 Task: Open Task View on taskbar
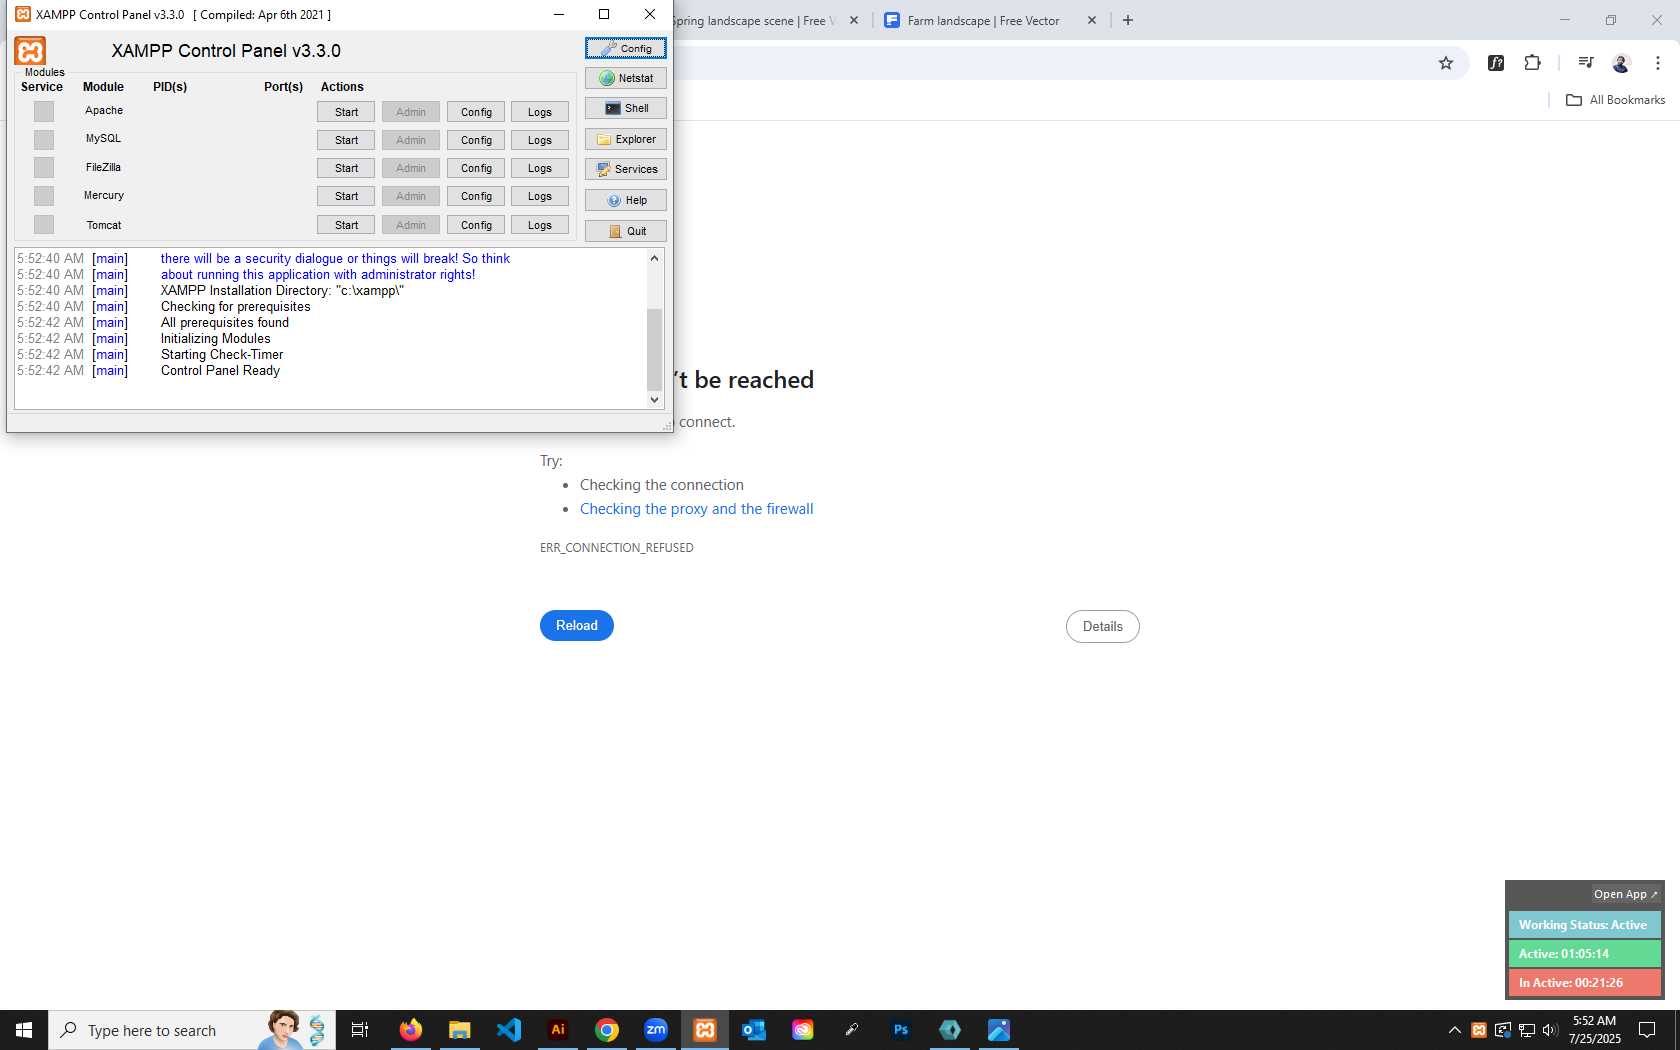click(x=360, y=1030)
